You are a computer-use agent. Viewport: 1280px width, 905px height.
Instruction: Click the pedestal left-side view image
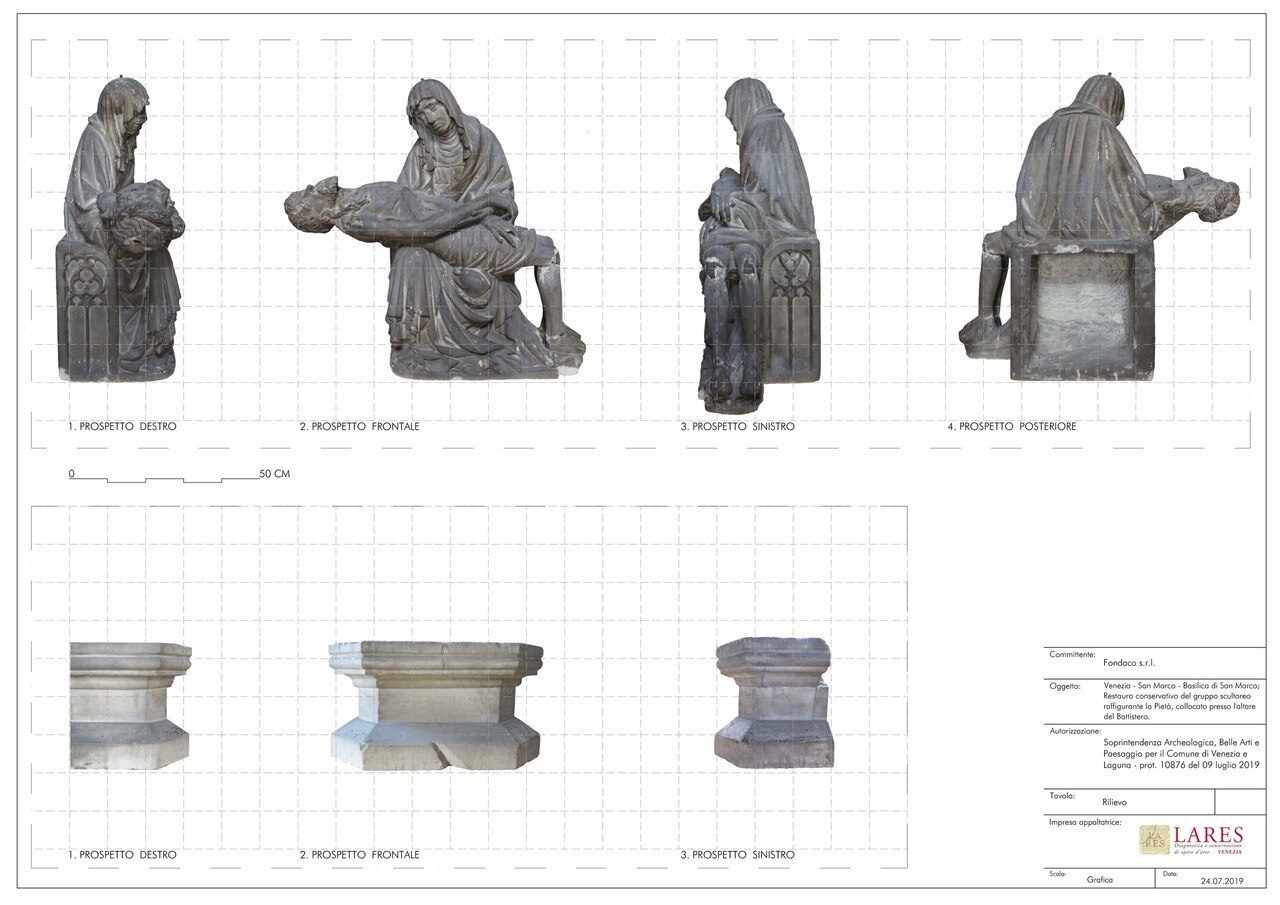coord(774,702)
